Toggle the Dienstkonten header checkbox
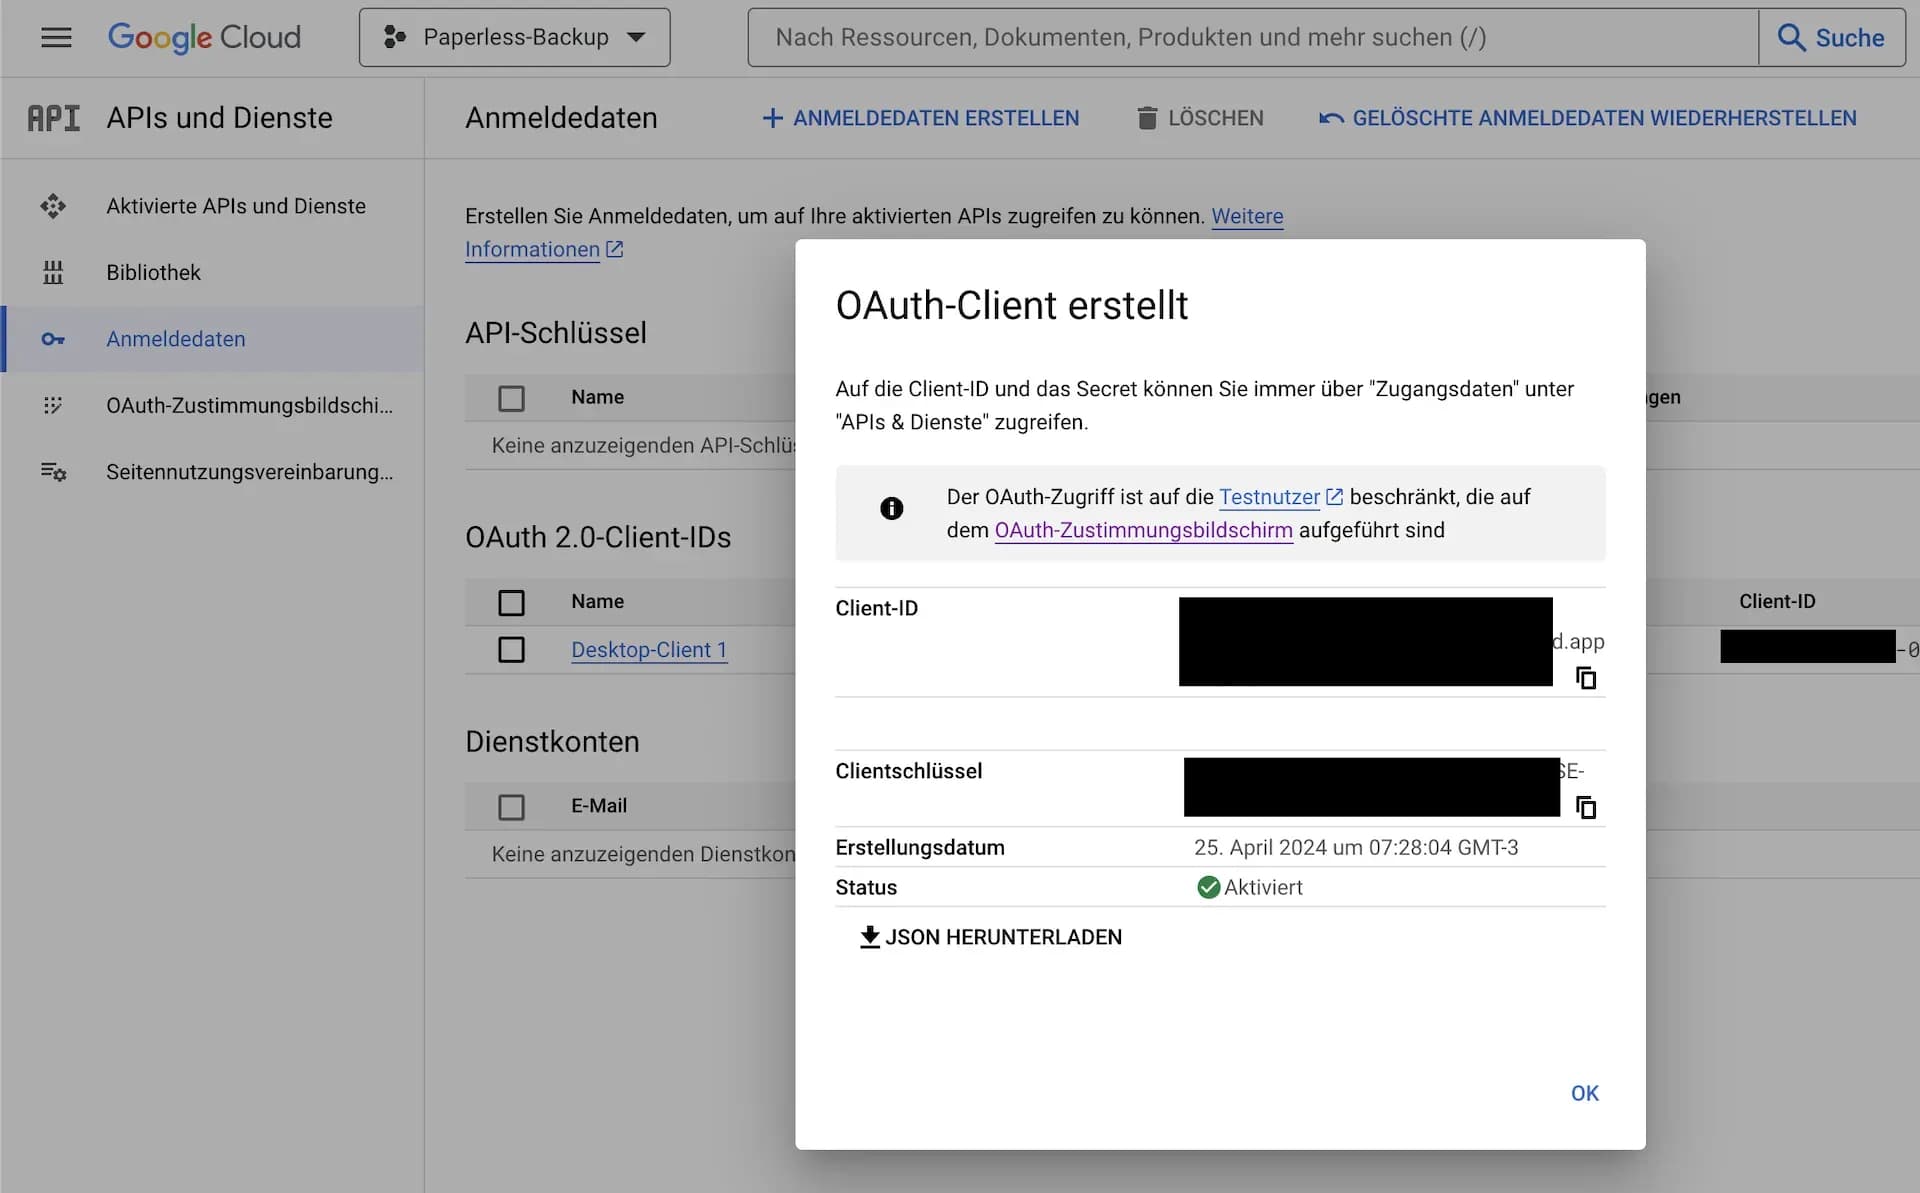This screenshot has height=1193, width=1920. click(x=511, y=807)
